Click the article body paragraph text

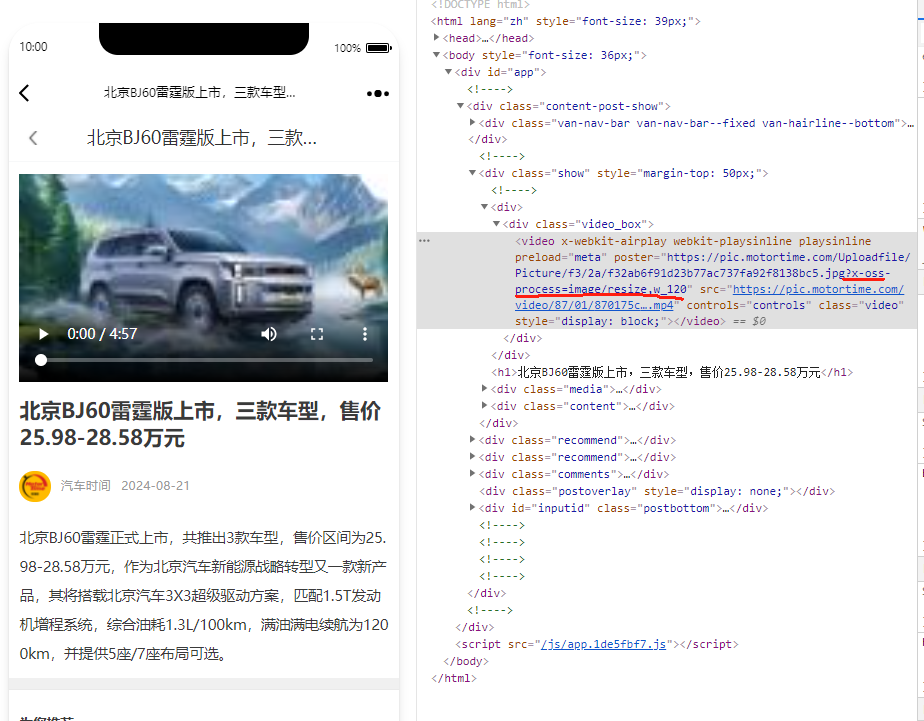point(204,596)
